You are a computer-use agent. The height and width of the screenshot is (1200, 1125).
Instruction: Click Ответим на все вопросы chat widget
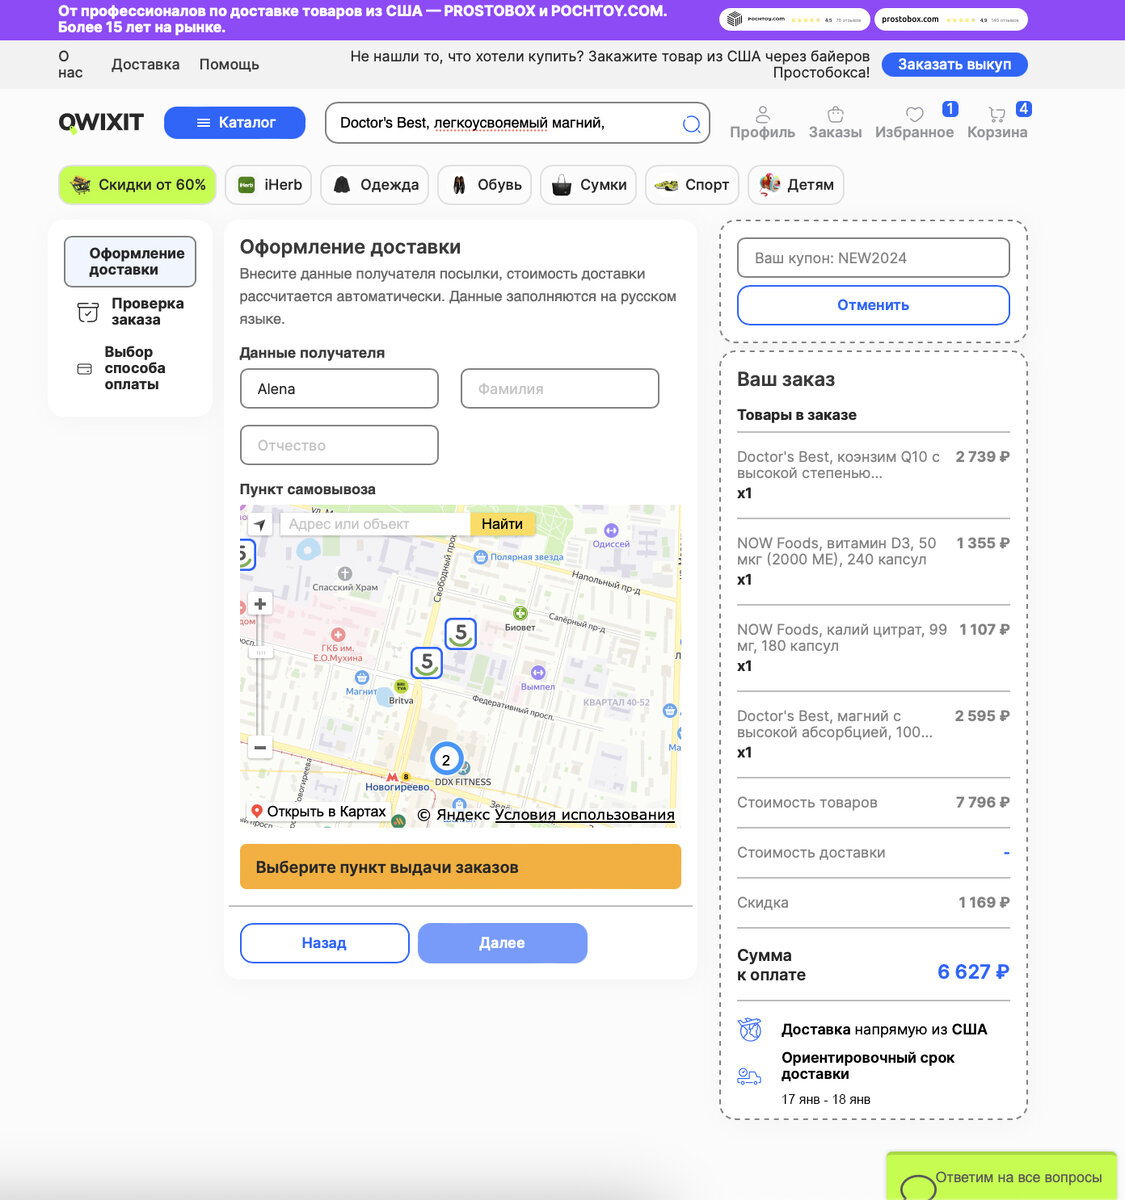pyautogui.click(x=1003, y=1177)
